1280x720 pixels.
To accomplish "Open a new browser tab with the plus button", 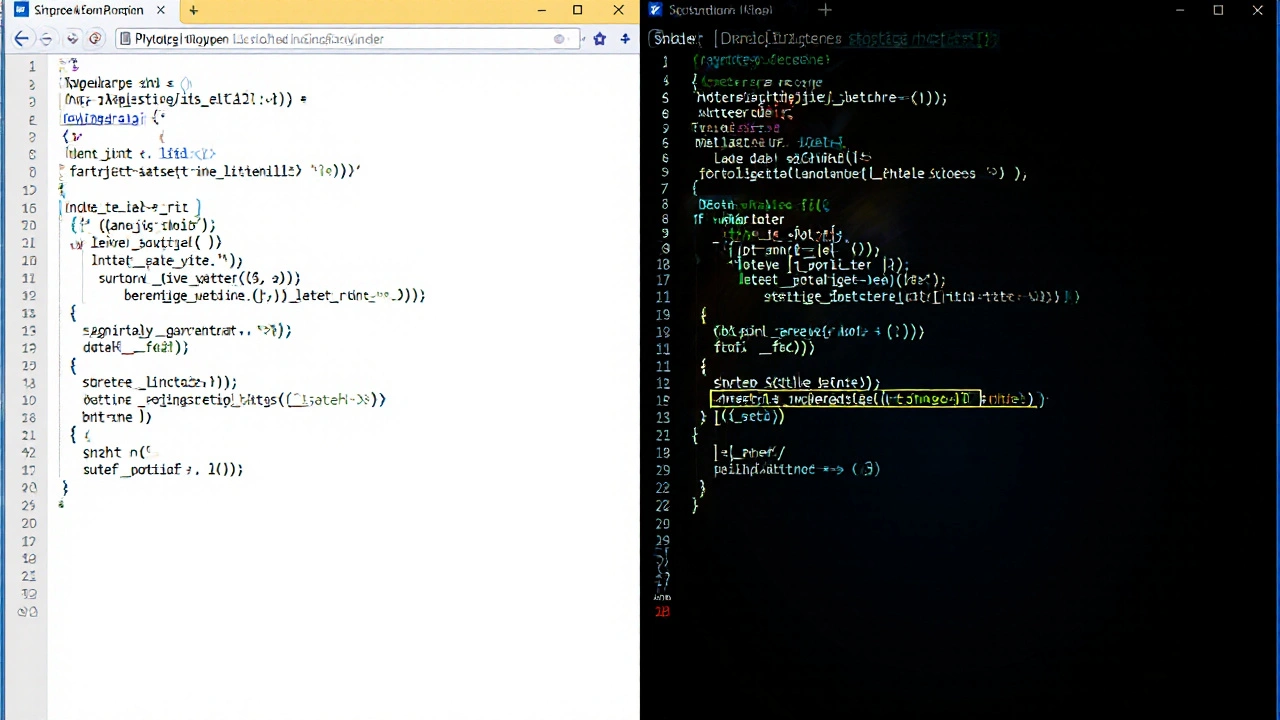I will tap(193, 10).
